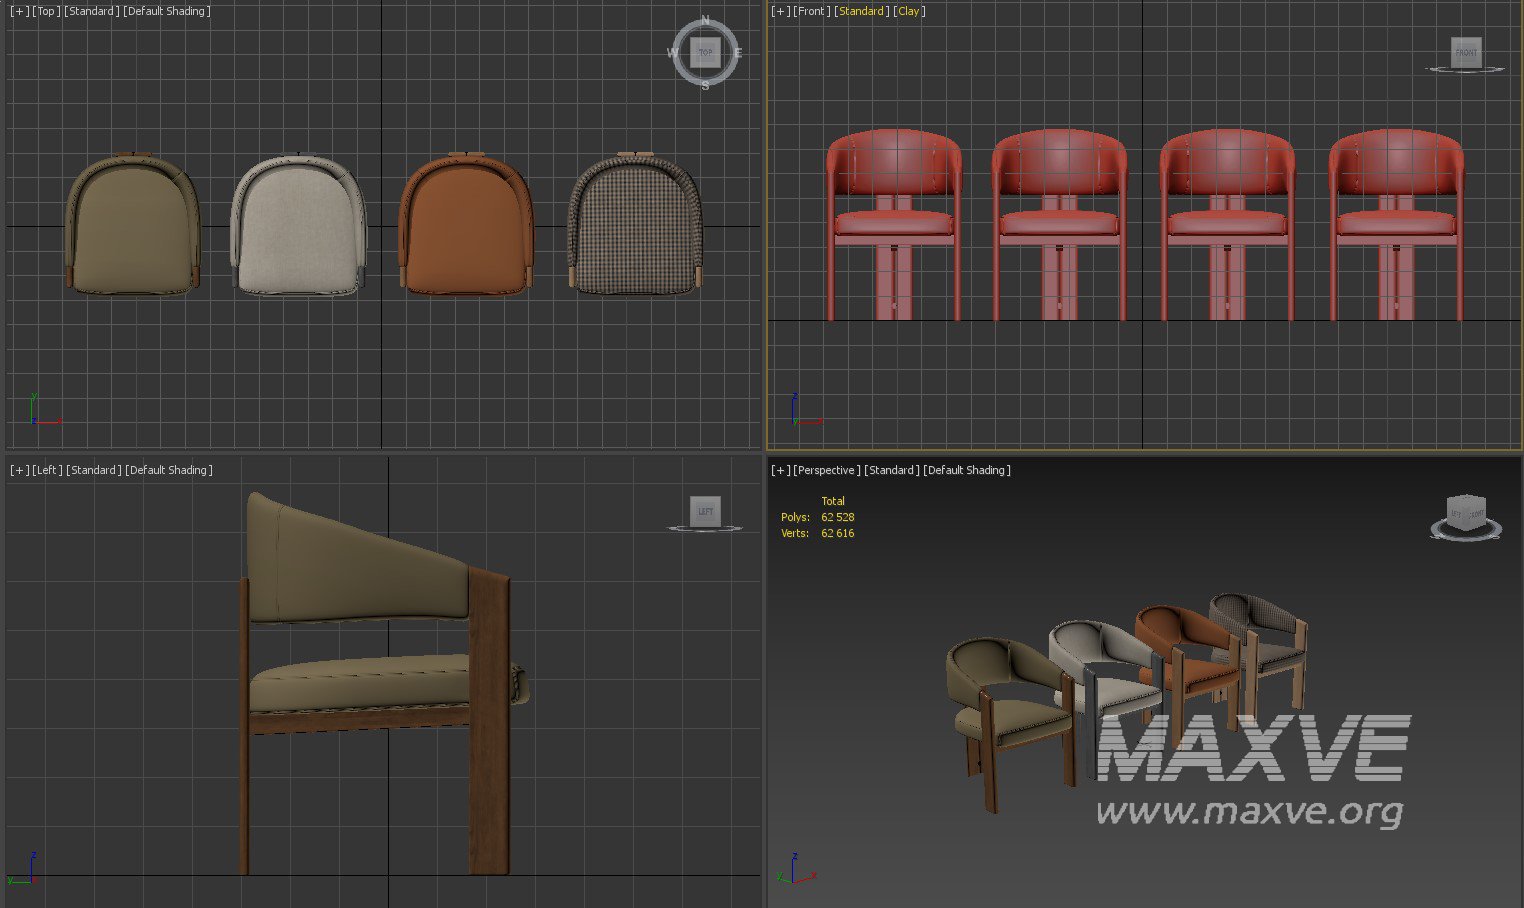Open the [Left] point-of-view label menu
1524x908 pixels.
coord(47,470)
